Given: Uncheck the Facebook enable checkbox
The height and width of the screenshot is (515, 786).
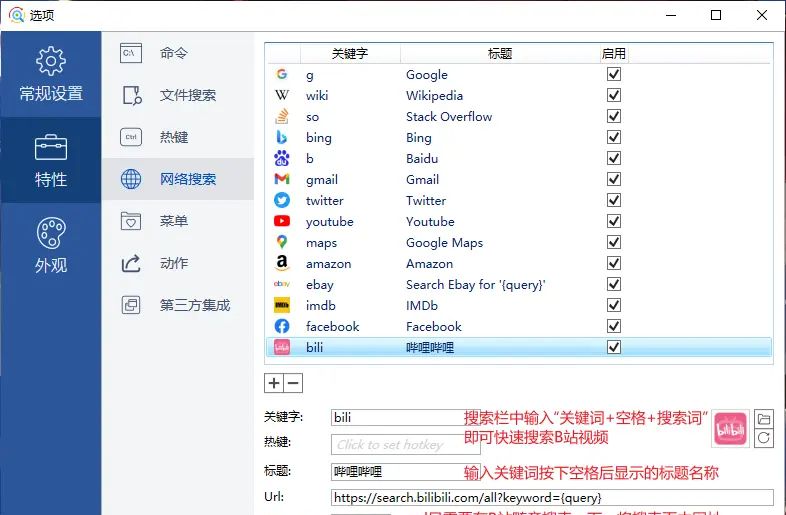Looking at the screenshot, I should [614, 326].
